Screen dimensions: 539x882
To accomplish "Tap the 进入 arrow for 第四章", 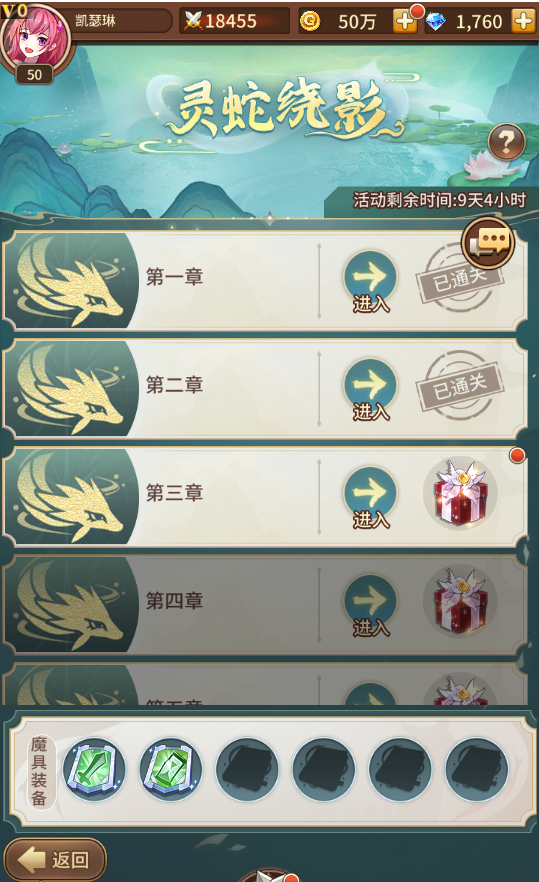I will coord(370,605).
